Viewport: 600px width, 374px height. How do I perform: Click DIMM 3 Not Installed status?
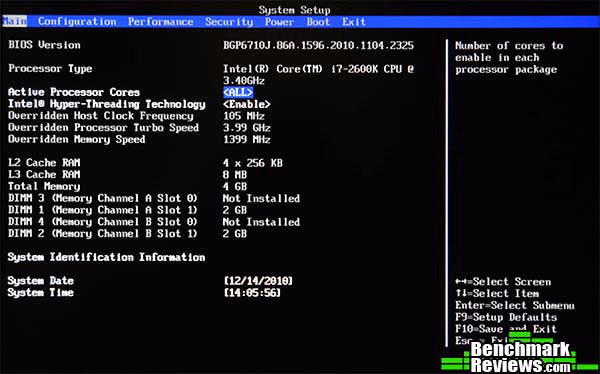coord(261,199)
